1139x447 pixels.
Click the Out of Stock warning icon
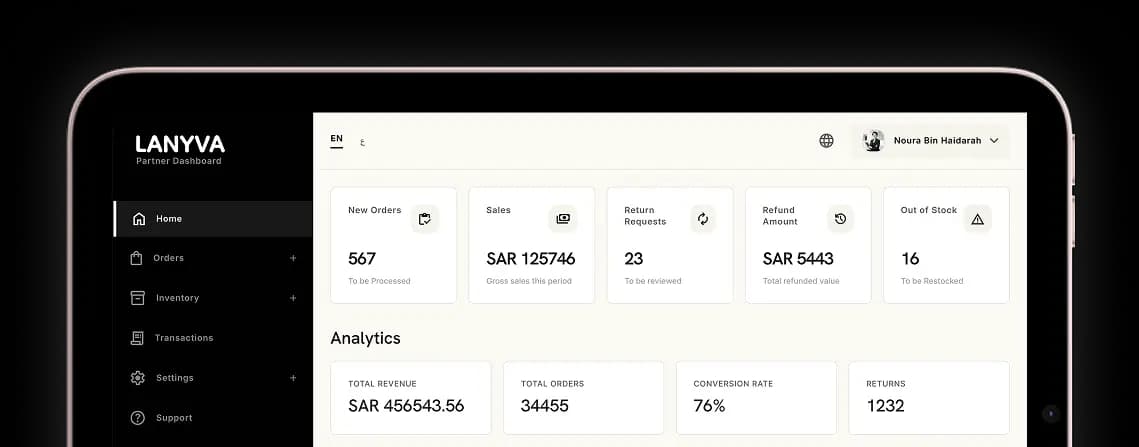[x=978, y=219]
